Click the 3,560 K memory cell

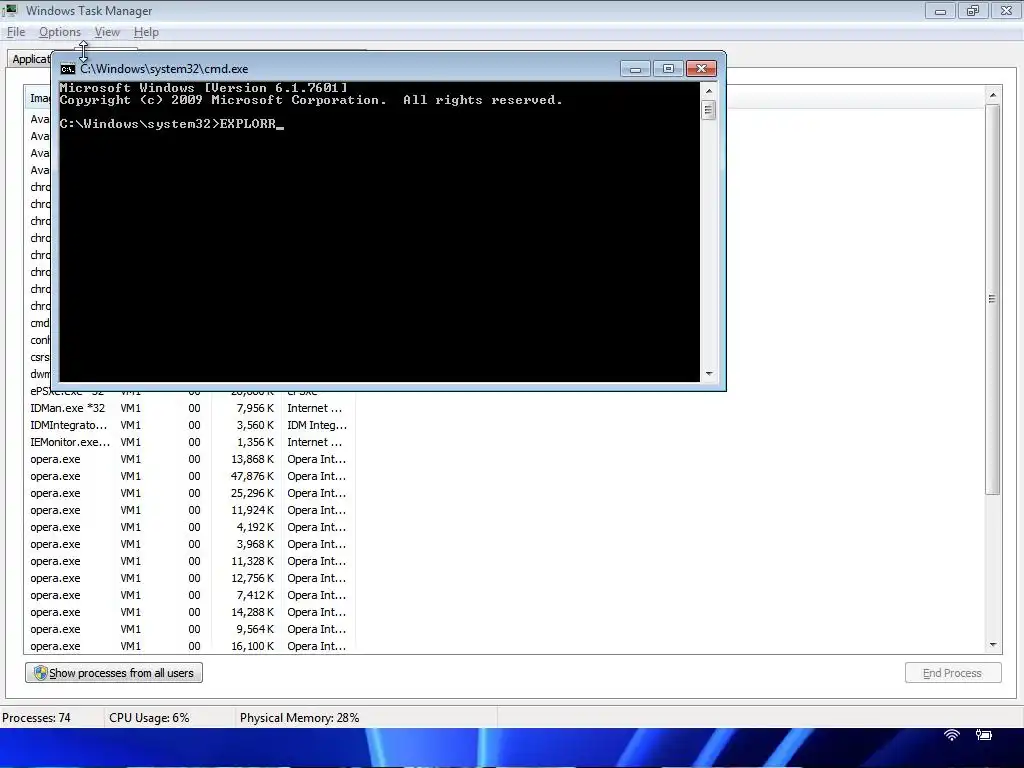click(x=255, y=425)
